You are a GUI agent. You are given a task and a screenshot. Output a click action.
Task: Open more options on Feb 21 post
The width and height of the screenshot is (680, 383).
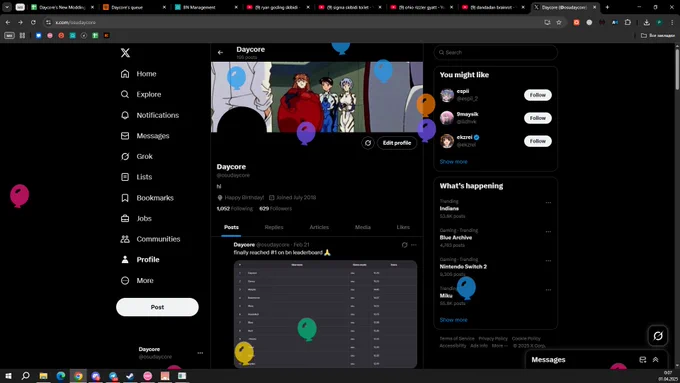tap(414, 245)
